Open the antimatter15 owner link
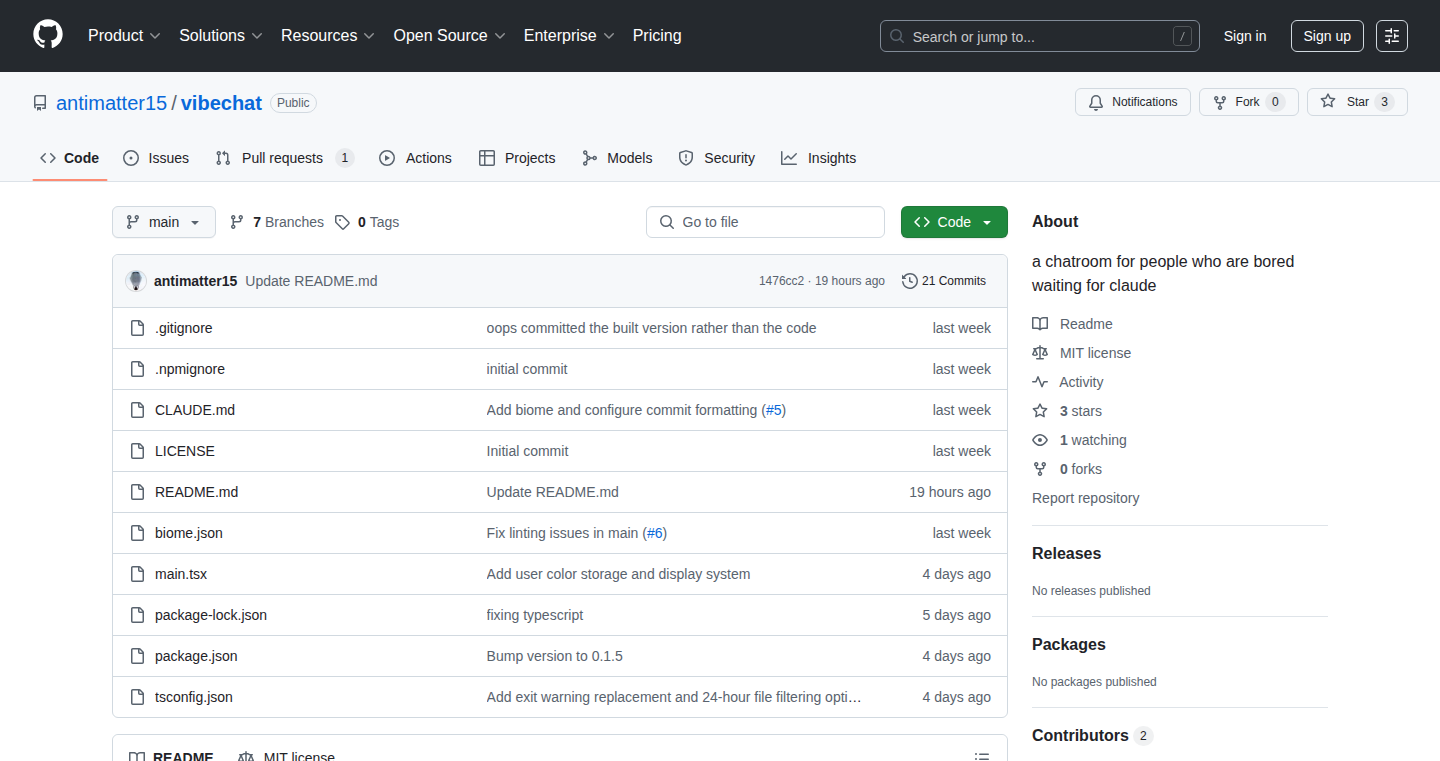 [x=111, y=103]
